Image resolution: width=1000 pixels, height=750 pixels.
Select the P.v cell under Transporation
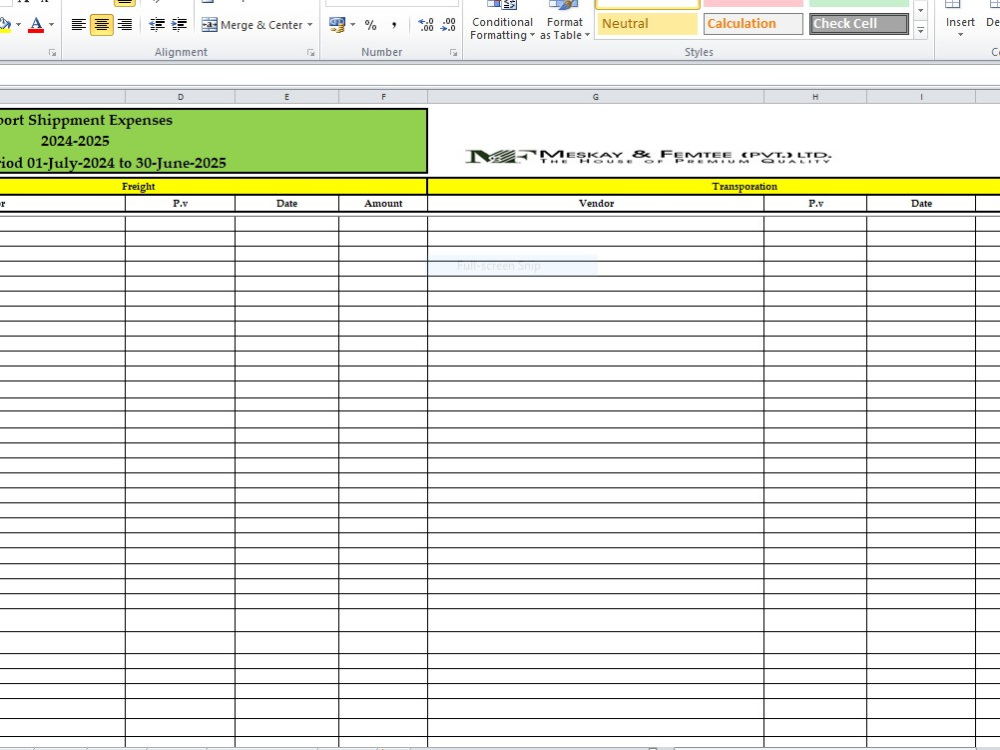[816, 203]
